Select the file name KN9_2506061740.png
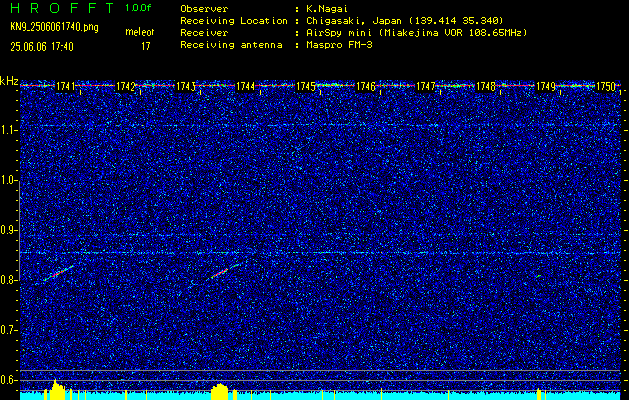Viewport: 629px width, 400px height. [x=54, y=27]
